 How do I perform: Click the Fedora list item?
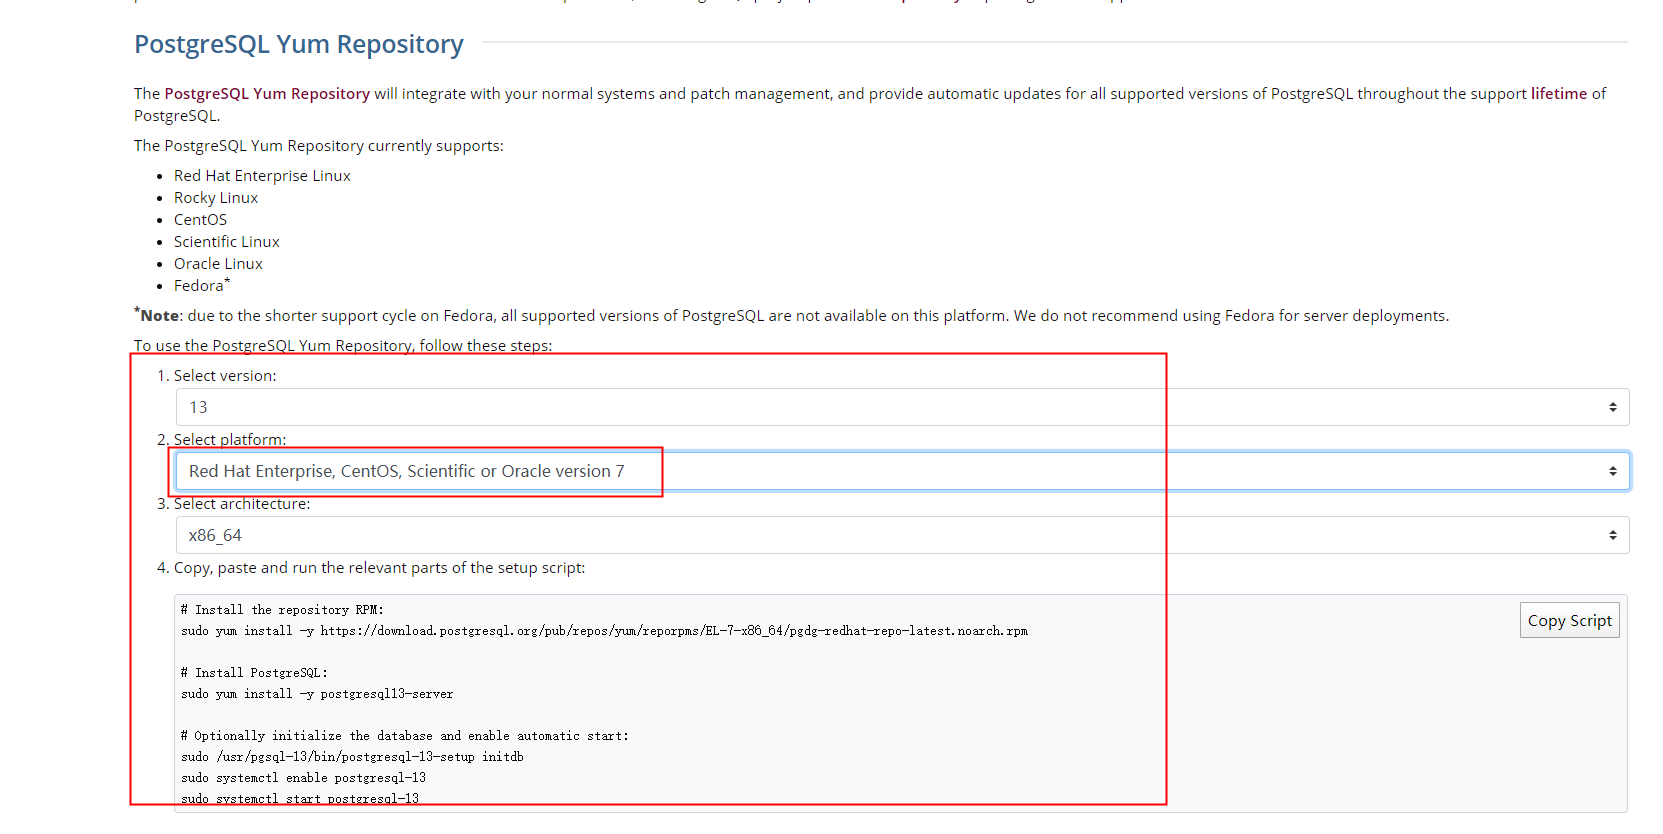click(x=202, y=285)
